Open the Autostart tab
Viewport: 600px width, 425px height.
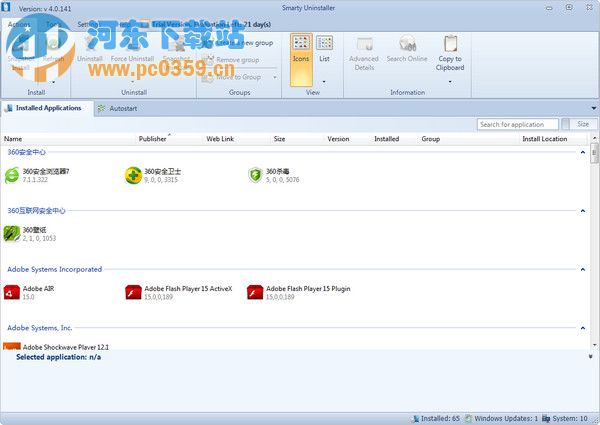tap(117, 109)
